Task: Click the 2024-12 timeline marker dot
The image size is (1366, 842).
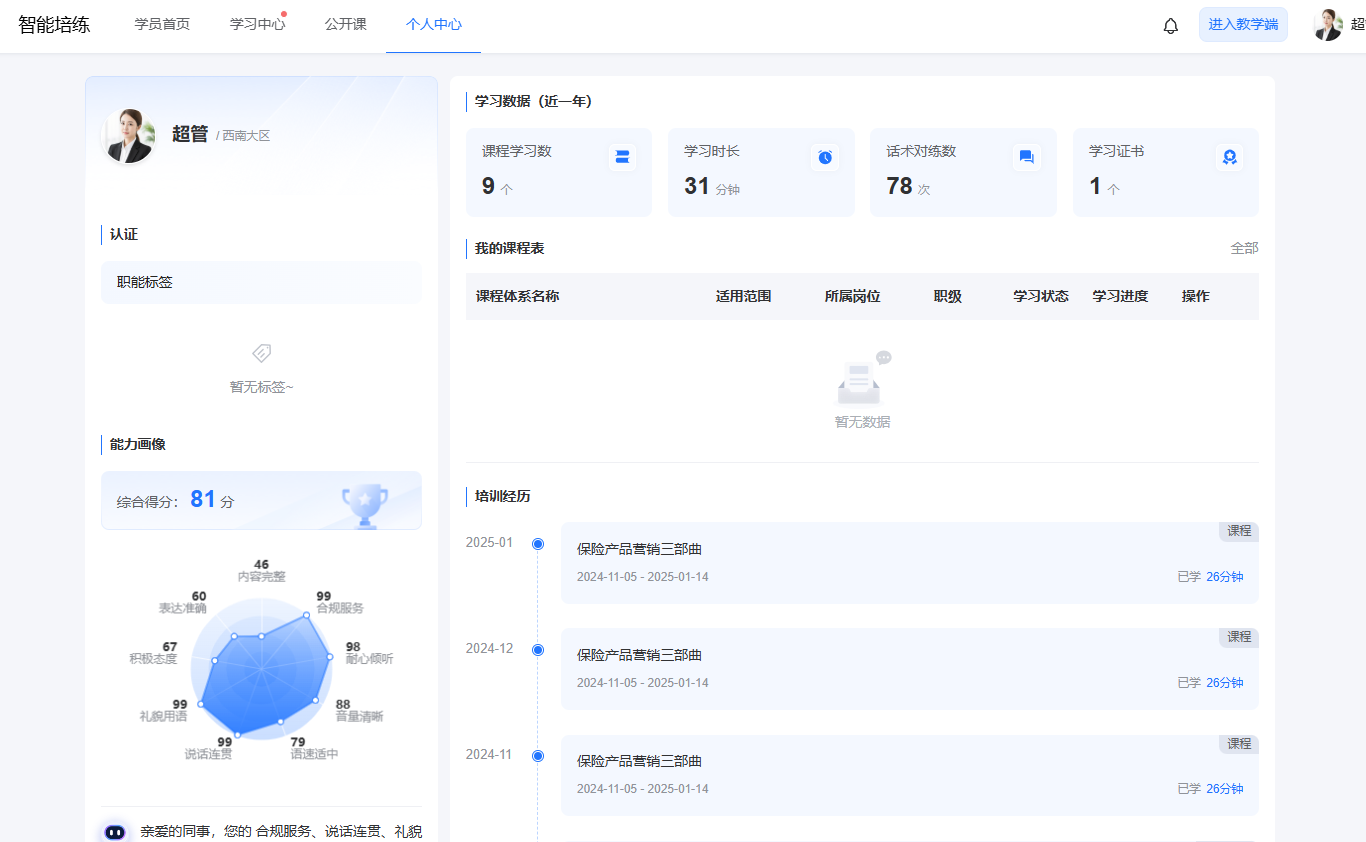Action: coord(538,650)
